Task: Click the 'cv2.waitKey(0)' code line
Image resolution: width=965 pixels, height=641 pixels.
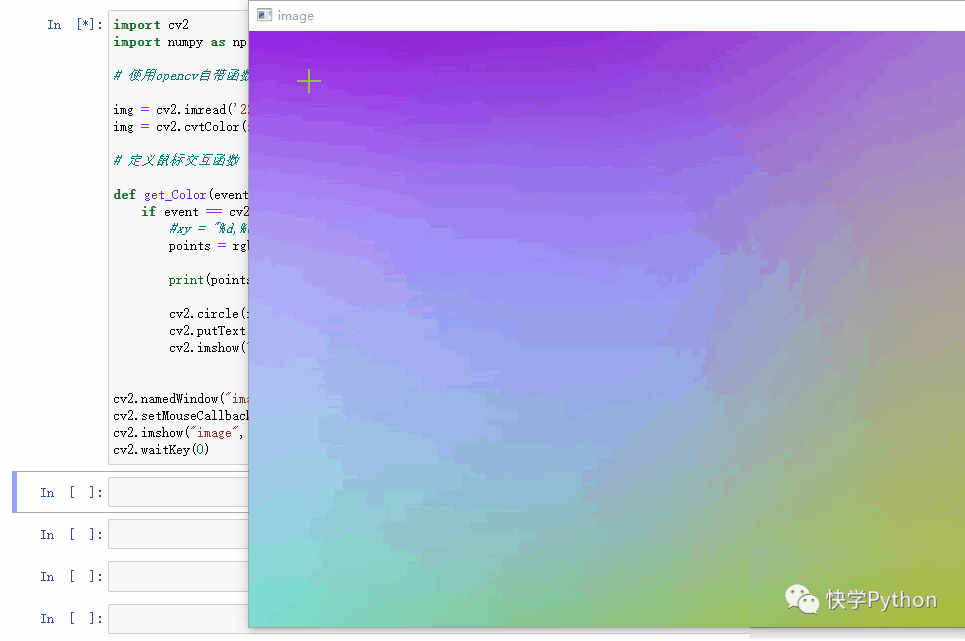Action: tap(161, 450)
